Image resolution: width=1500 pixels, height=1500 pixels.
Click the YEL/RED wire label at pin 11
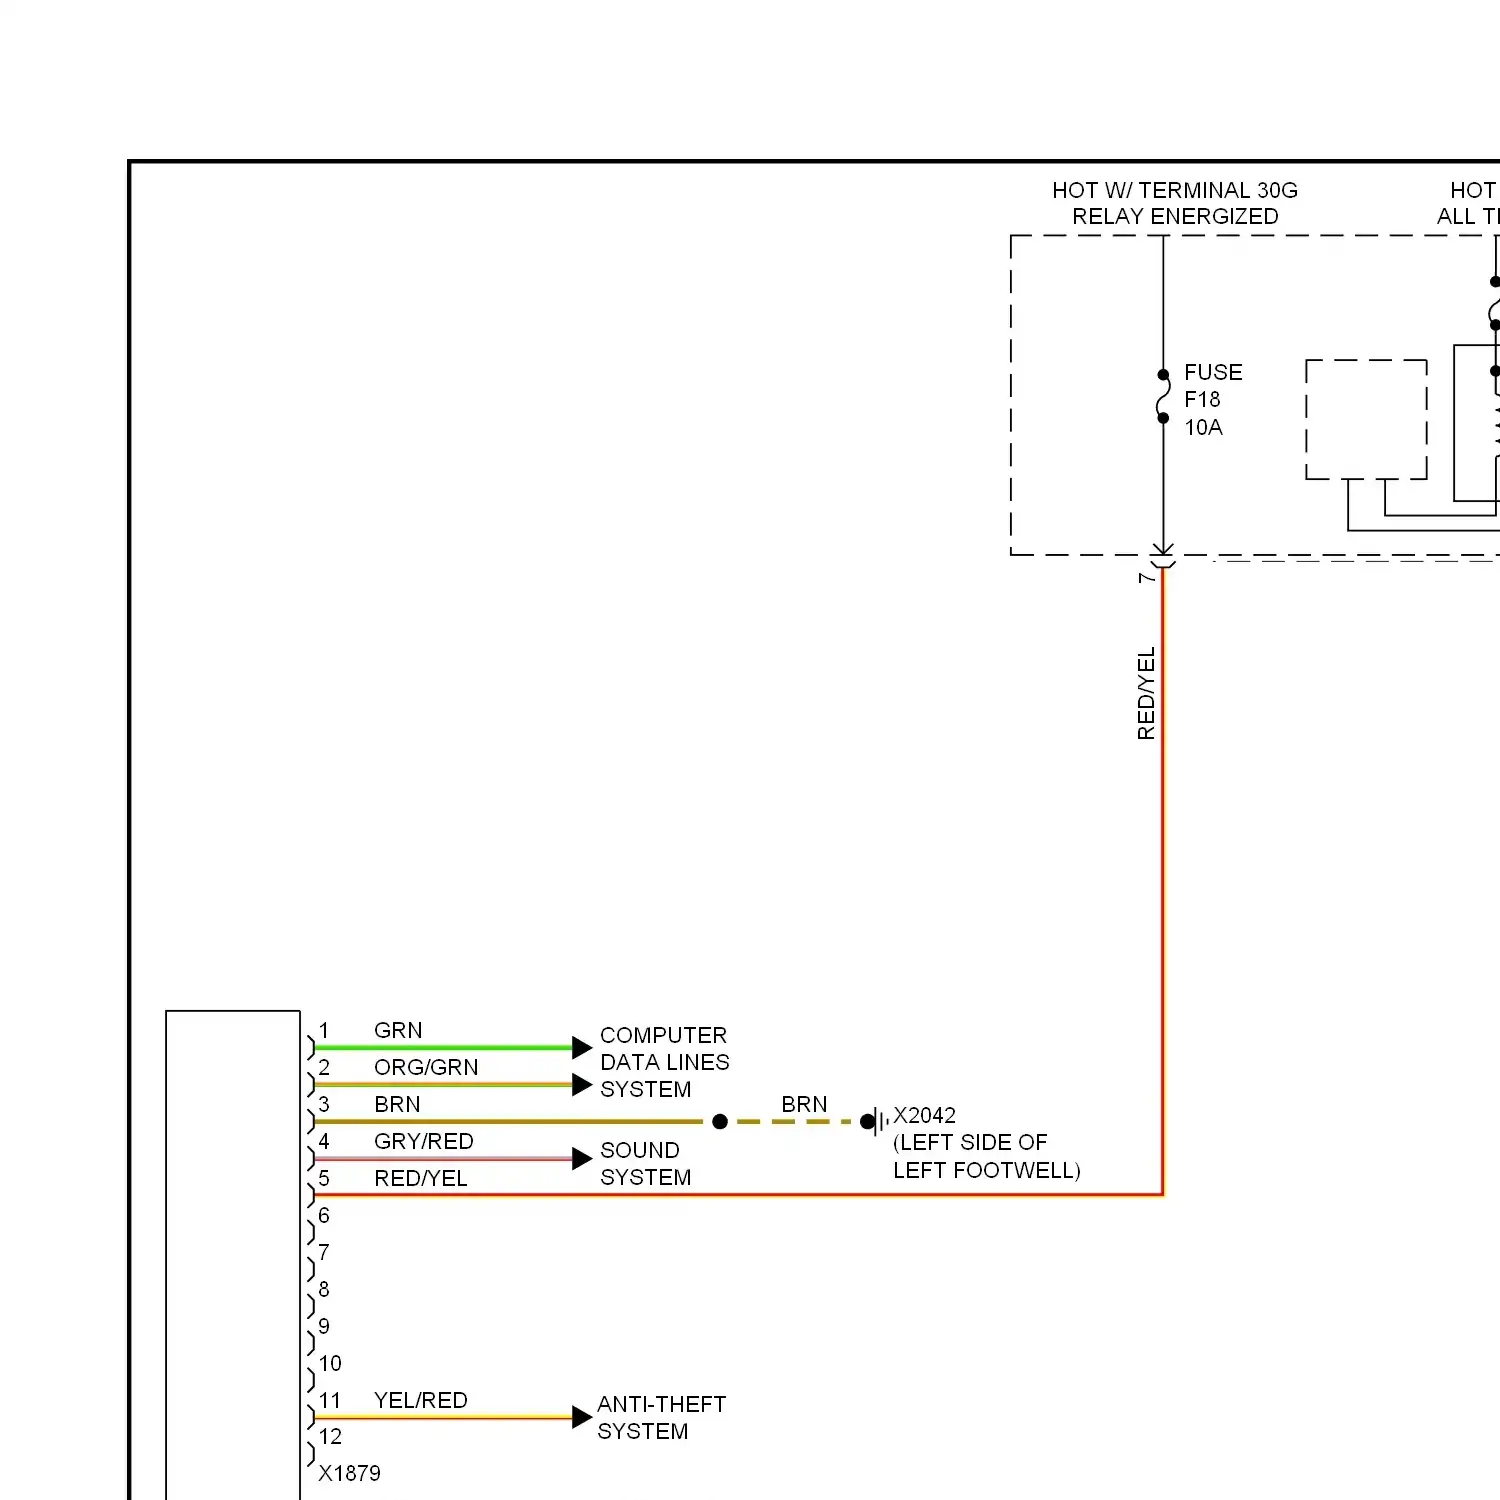tap(420, 1400)
